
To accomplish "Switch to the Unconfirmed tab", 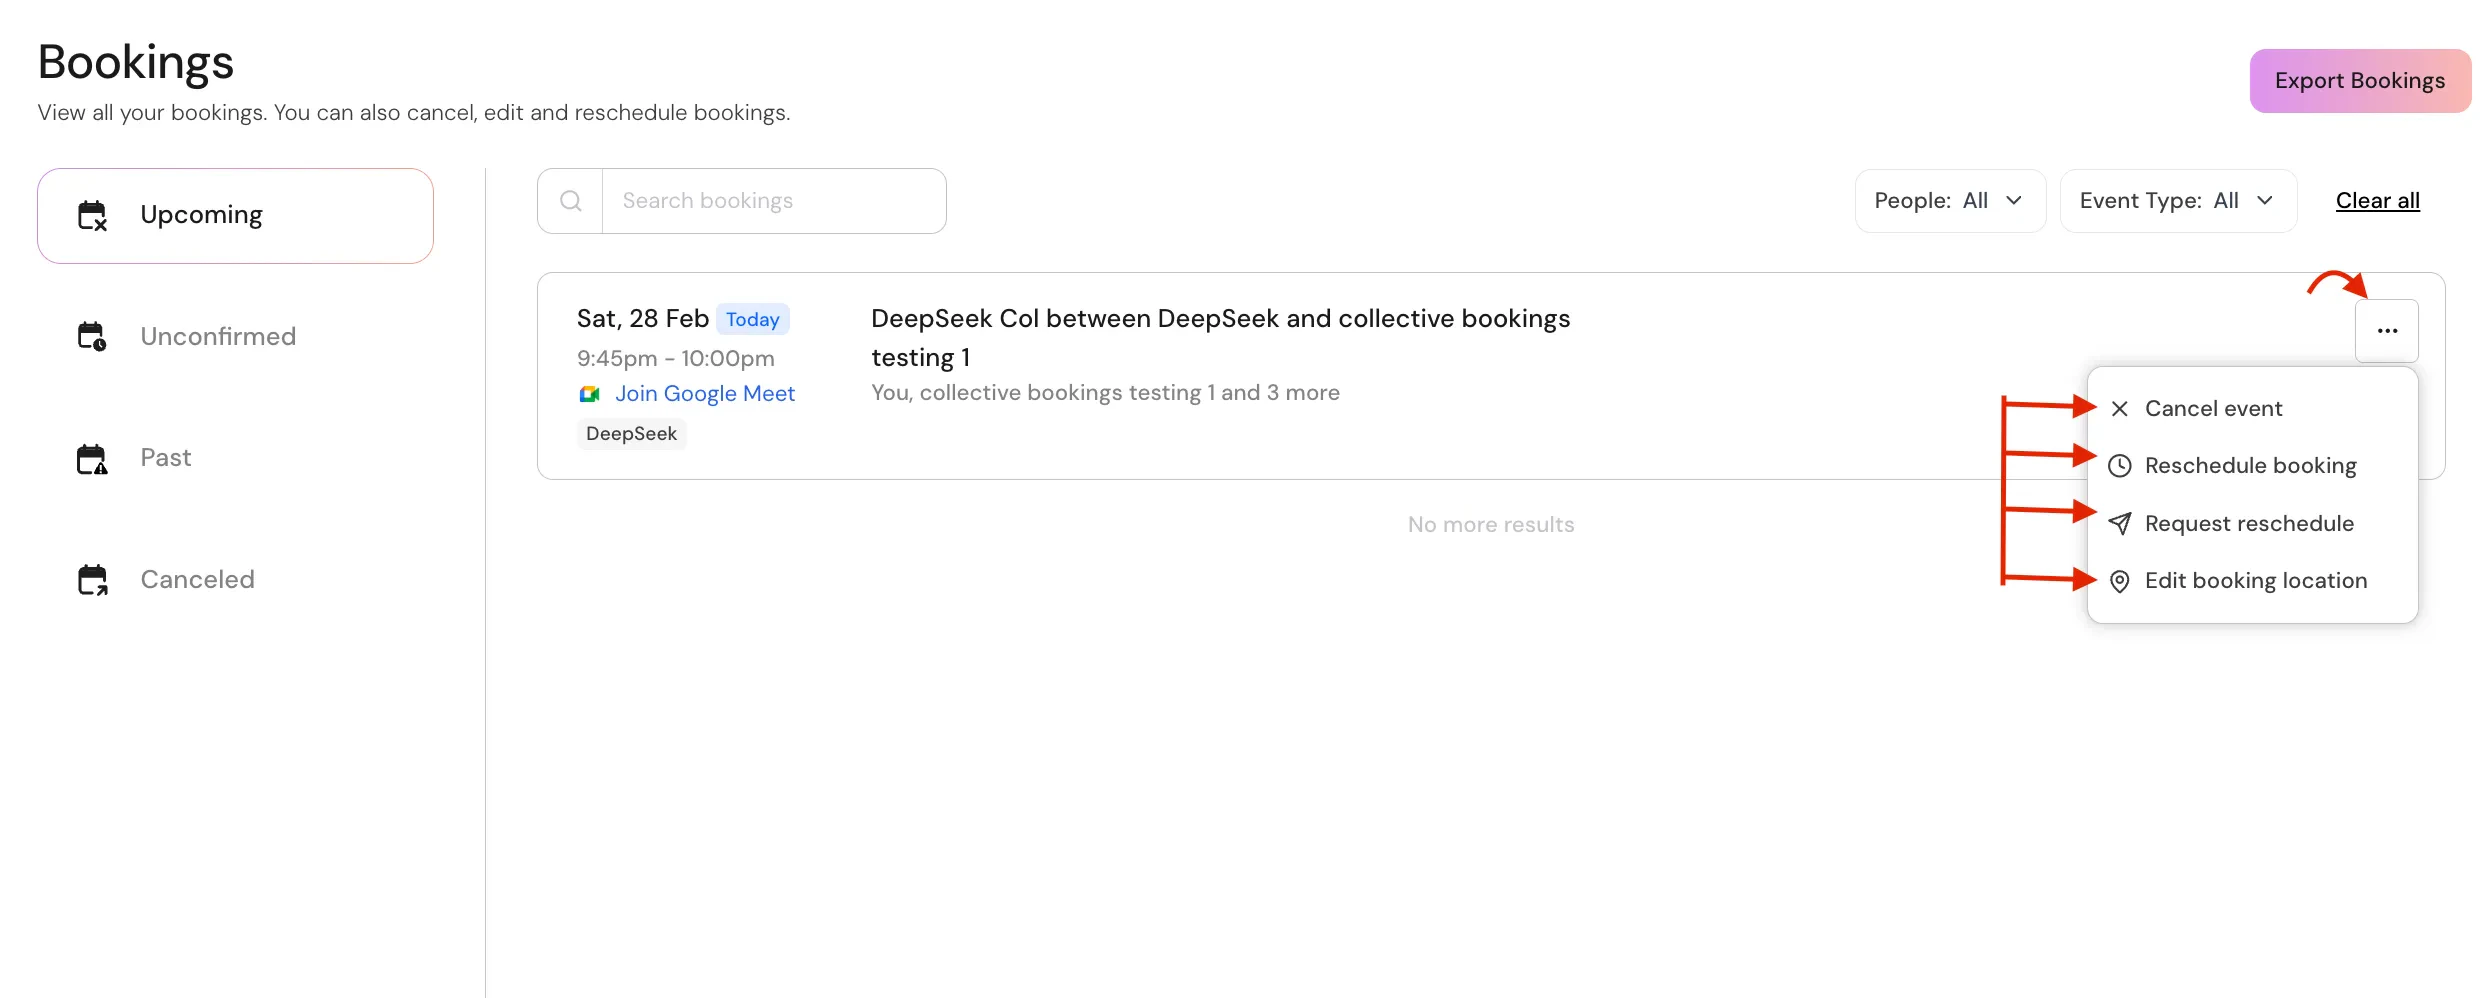I will [x=218, y=335].
